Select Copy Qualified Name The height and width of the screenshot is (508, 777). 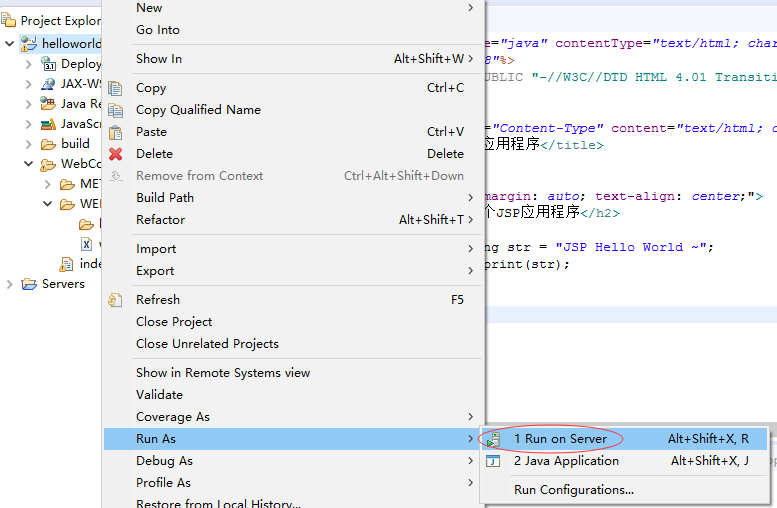292,110
